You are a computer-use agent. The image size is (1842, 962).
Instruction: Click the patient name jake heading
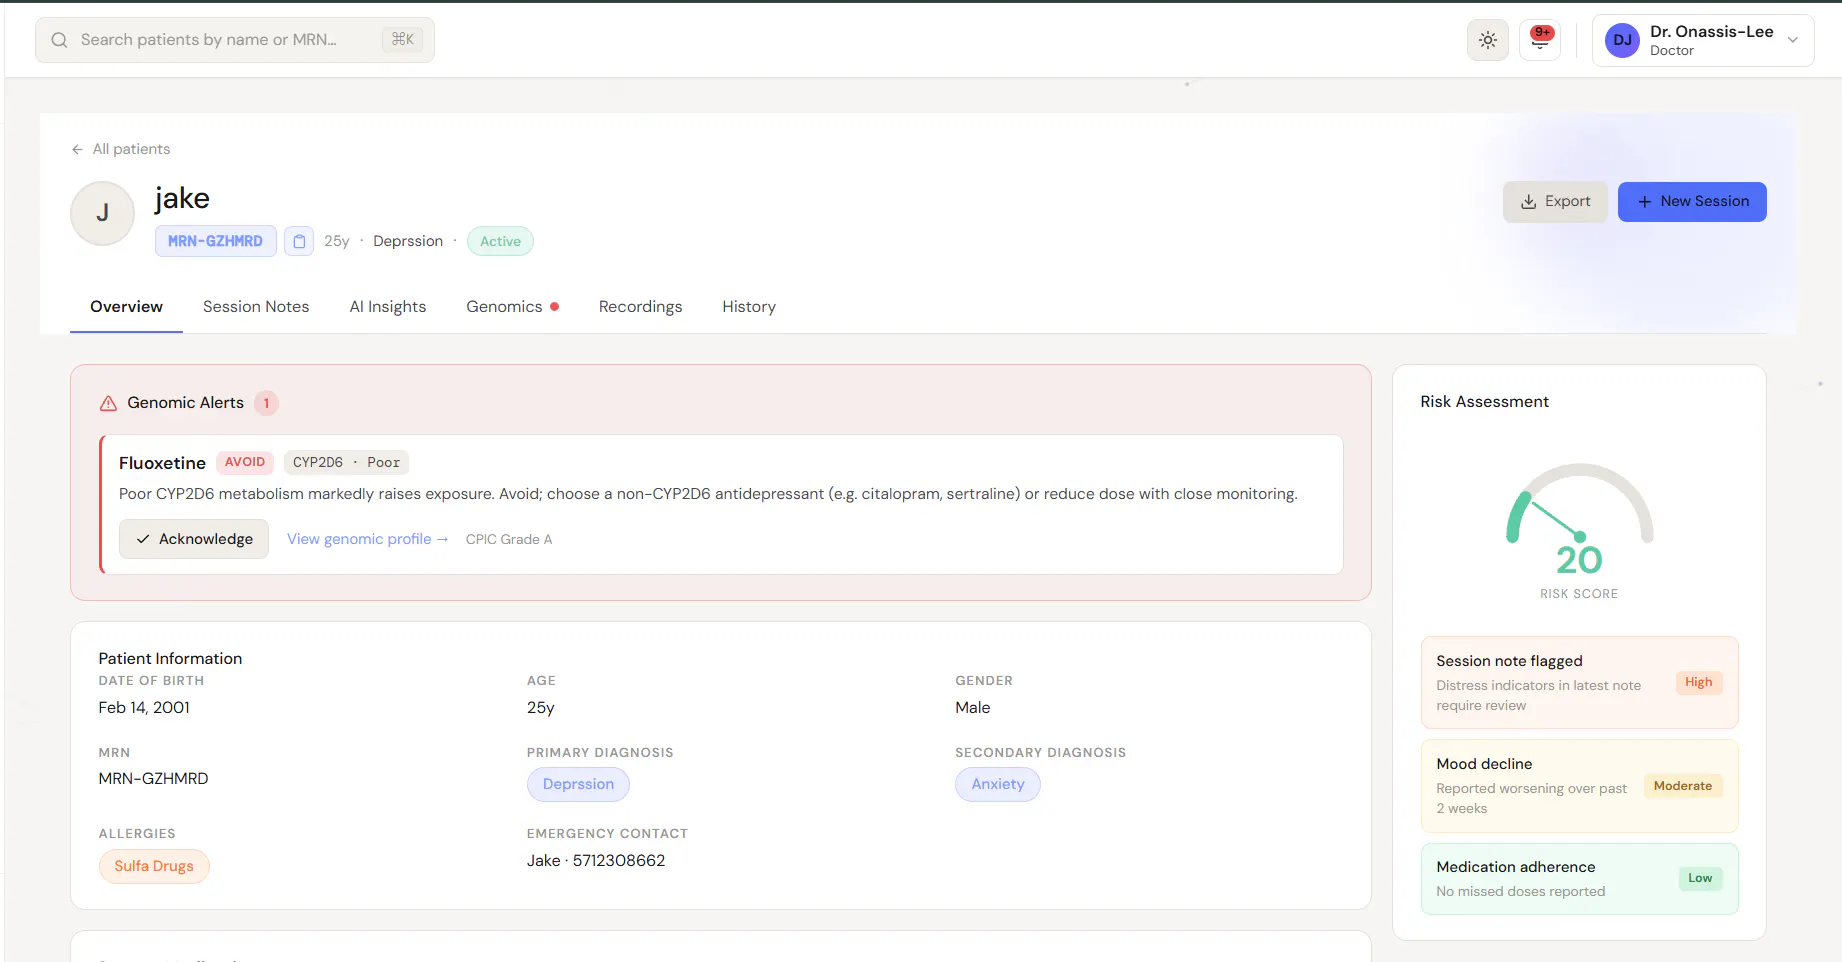(x=182, y=198)
